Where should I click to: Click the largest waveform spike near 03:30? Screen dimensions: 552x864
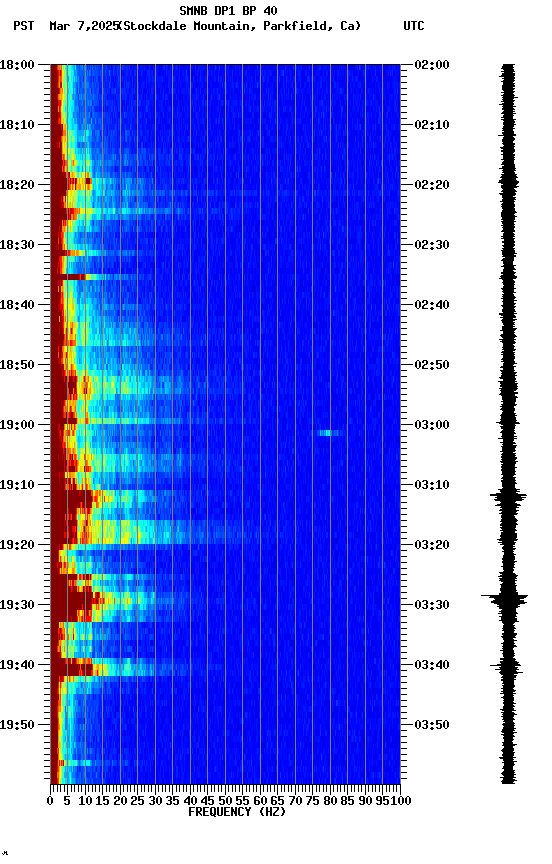tap(505, 597)
